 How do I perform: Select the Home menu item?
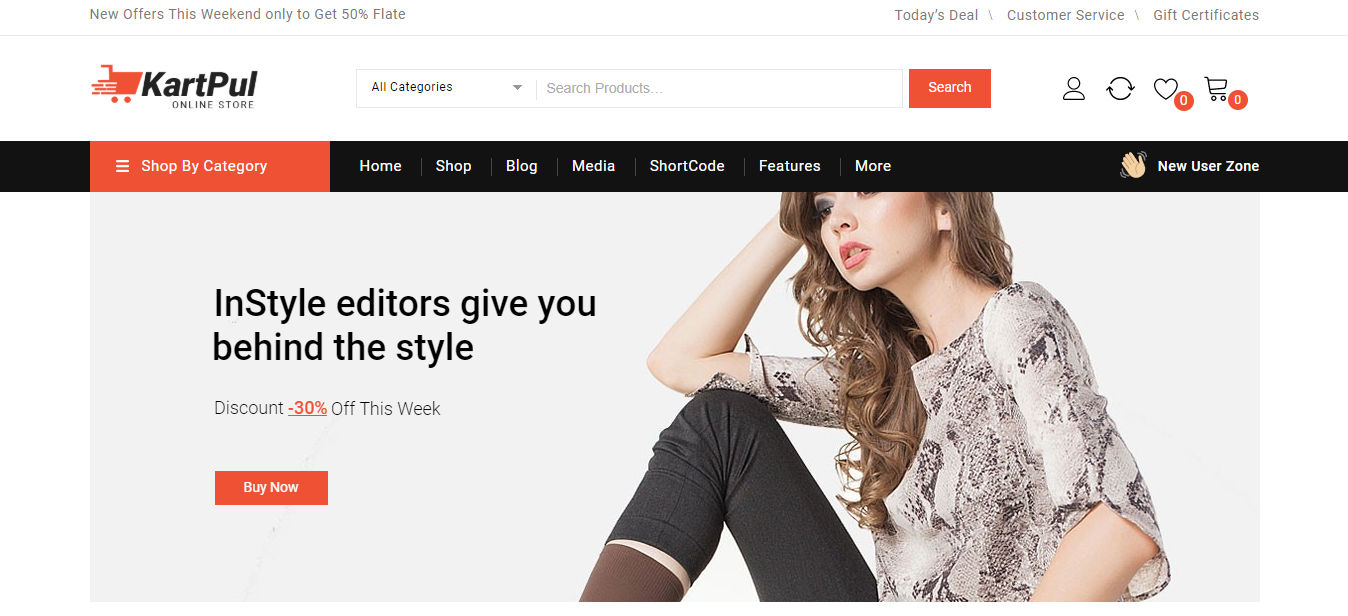(x=380, y=166)
